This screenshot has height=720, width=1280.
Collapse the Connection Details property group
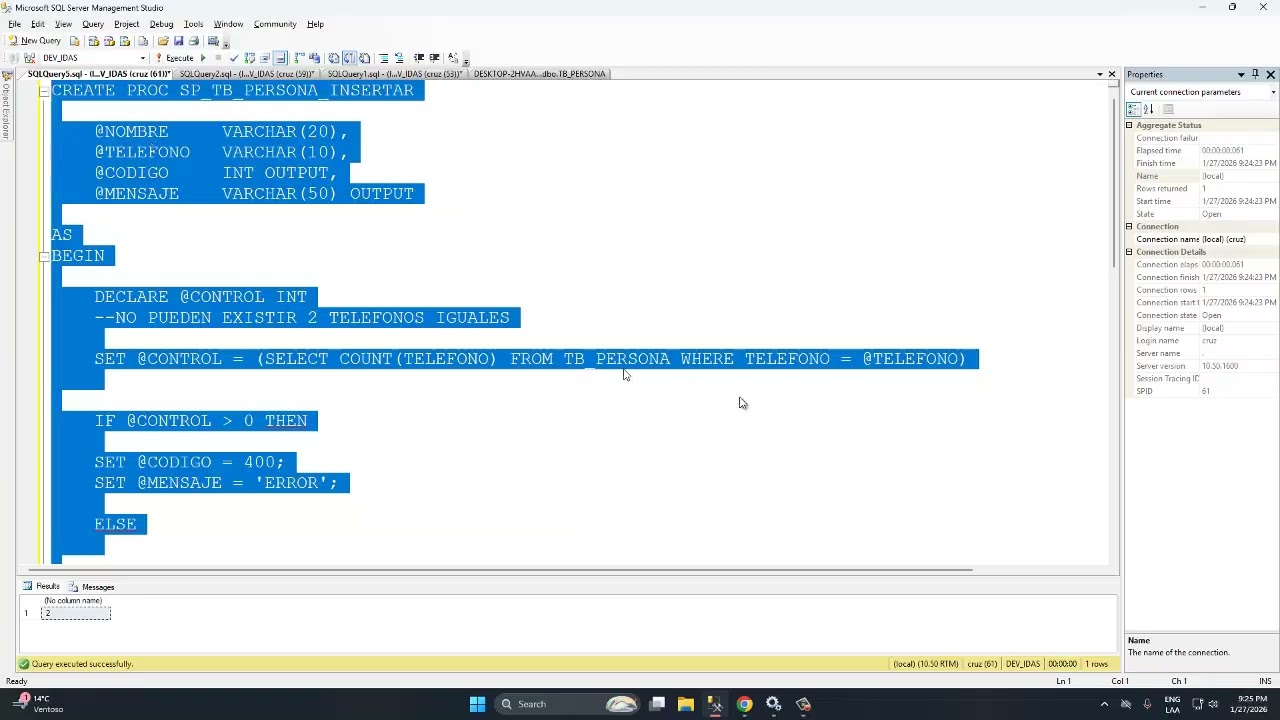[x=1130, y=252]
